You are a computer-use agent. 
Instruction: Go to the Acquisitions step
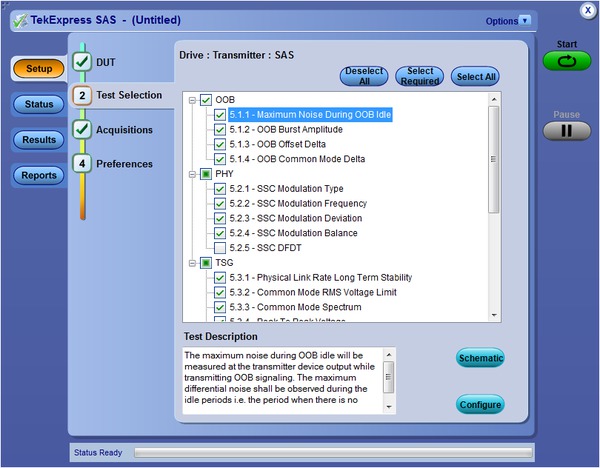(124, 130)
